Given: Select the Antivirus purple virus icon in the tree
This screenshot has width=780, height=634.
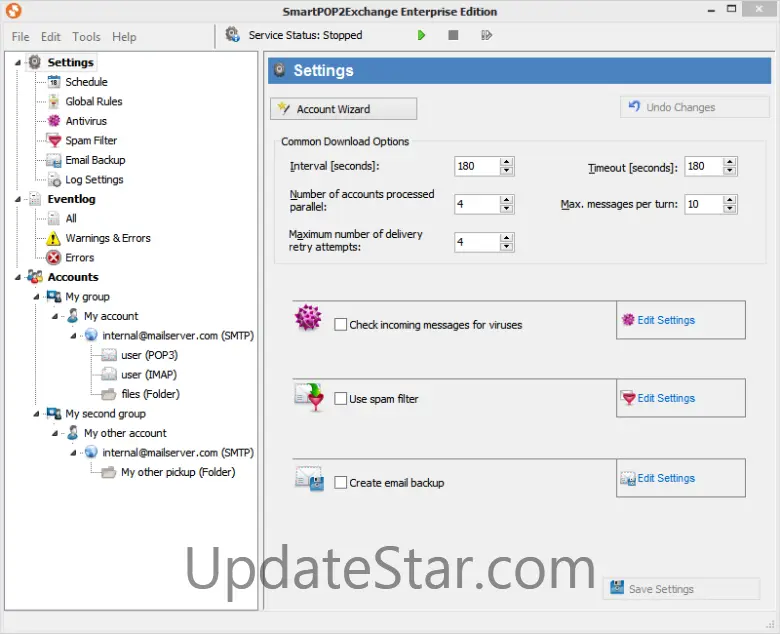Looking at the screenshot, I should (54, 121).
